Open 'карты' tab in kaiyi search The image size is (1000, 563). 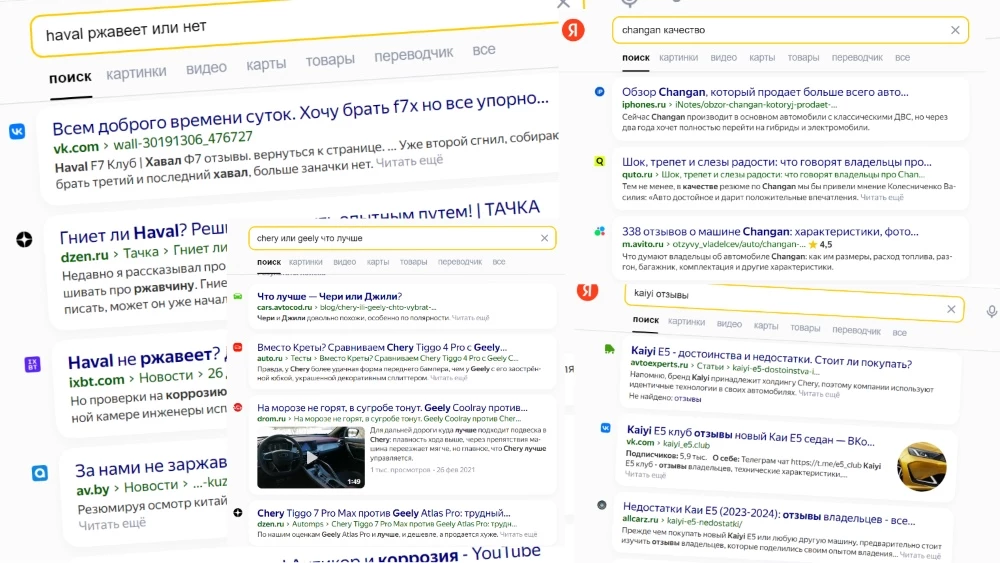766,325
